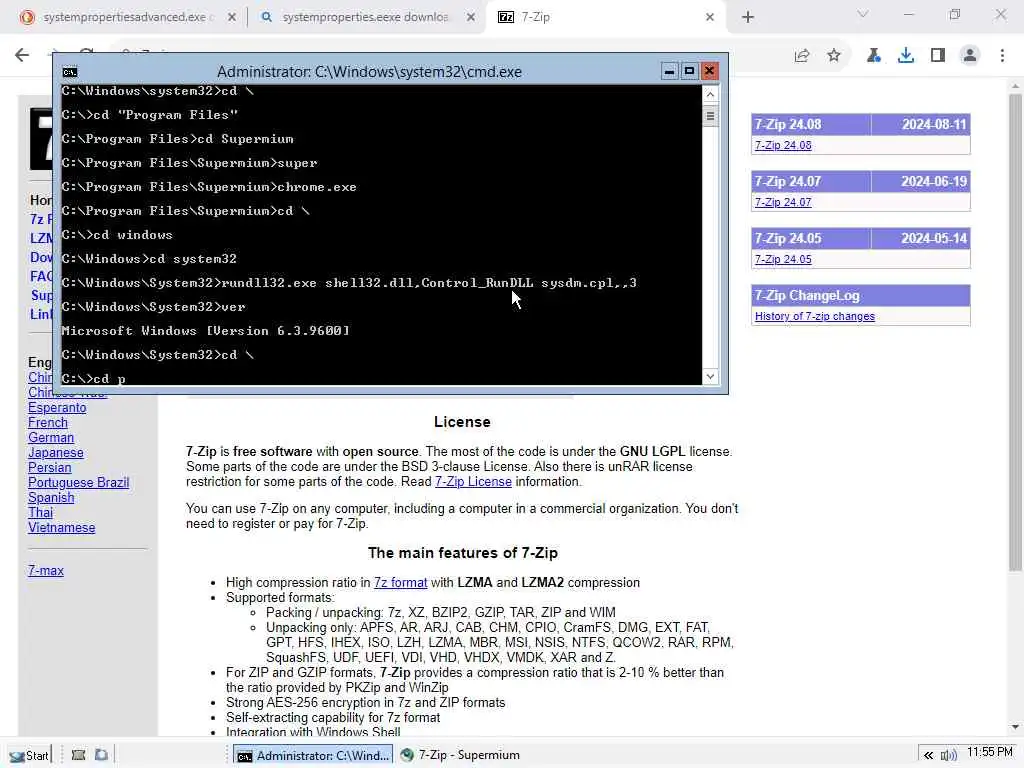Open the downloads arrow icon
This screenshot has height=768, width=1024.
(906, 56)
